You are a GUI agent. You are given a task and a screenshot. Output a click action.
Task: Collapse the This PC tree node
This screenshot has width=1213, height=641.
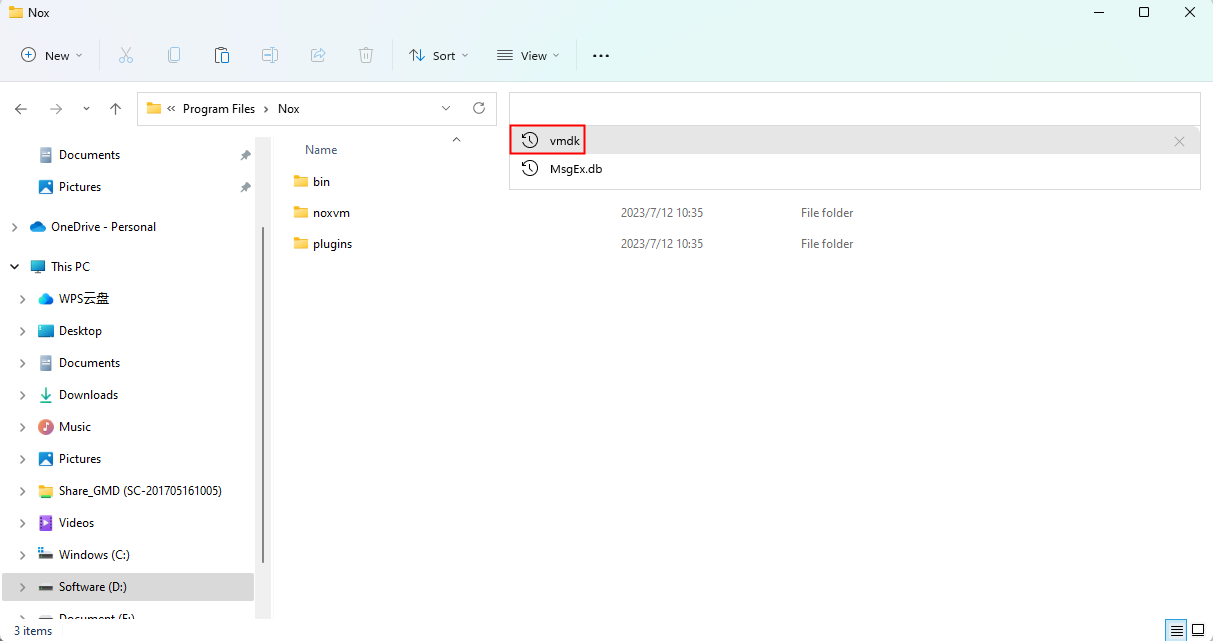14,267
